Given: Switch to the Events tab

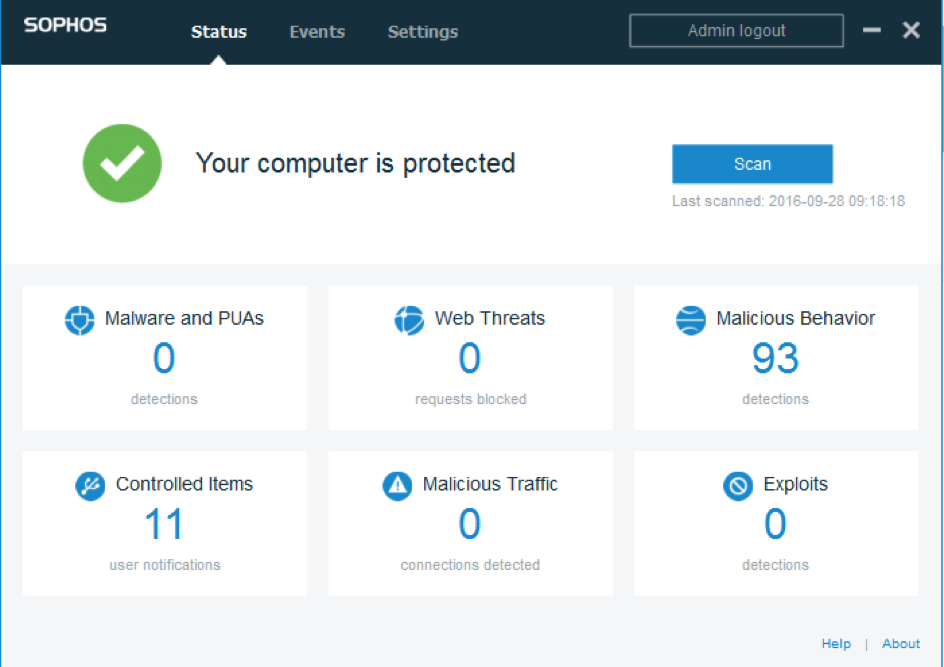Looking at the screenshot, I should (x=317, y=32).
